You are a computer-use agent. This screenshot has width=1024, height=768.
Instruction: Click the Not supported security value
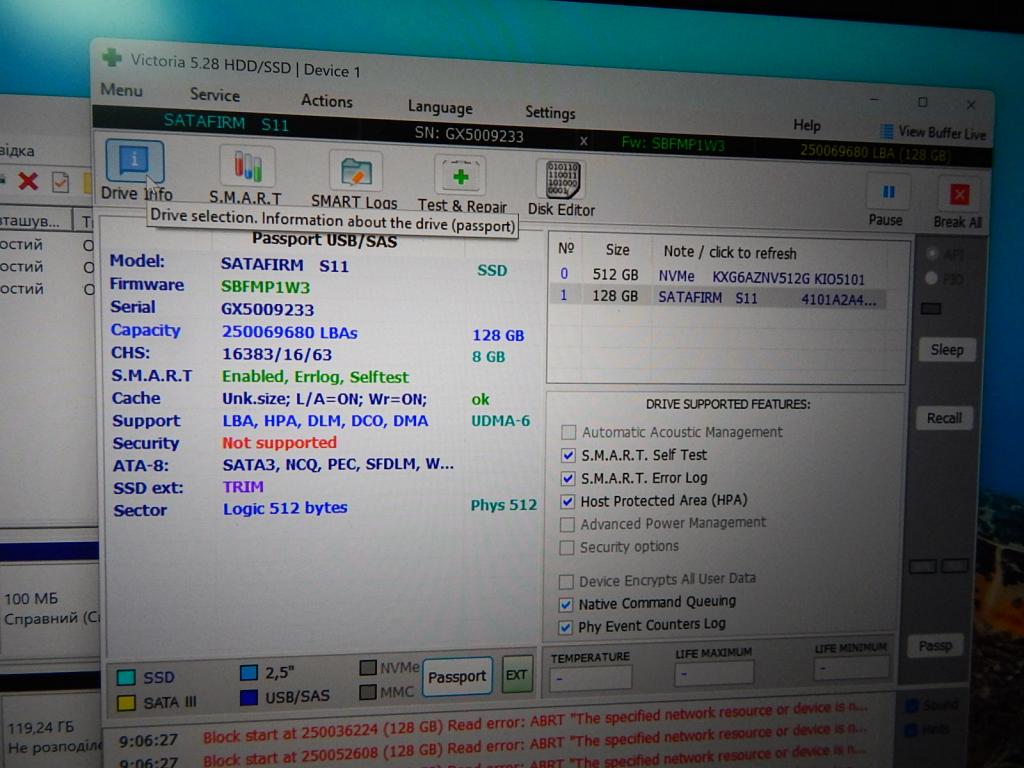280,443
